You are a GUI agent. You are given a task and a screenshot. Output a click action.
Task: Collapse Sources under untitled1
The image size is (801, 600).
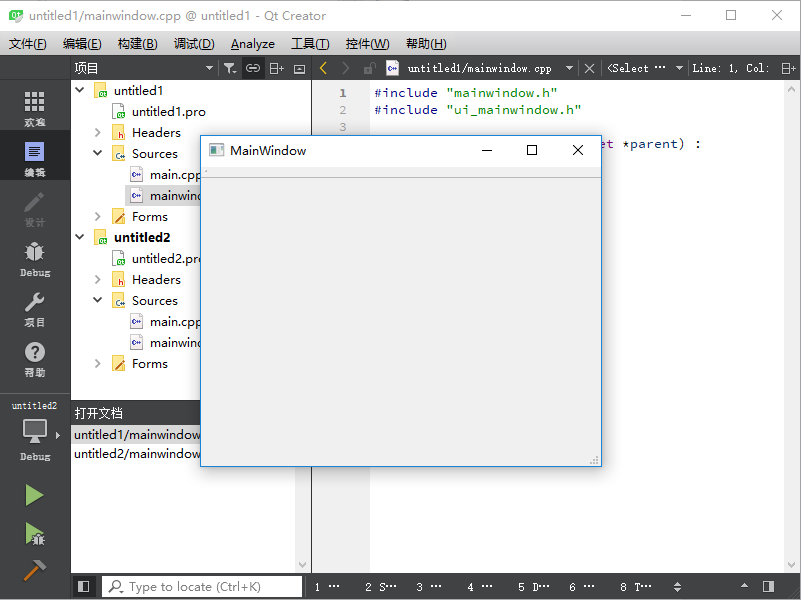coord(98,153)
